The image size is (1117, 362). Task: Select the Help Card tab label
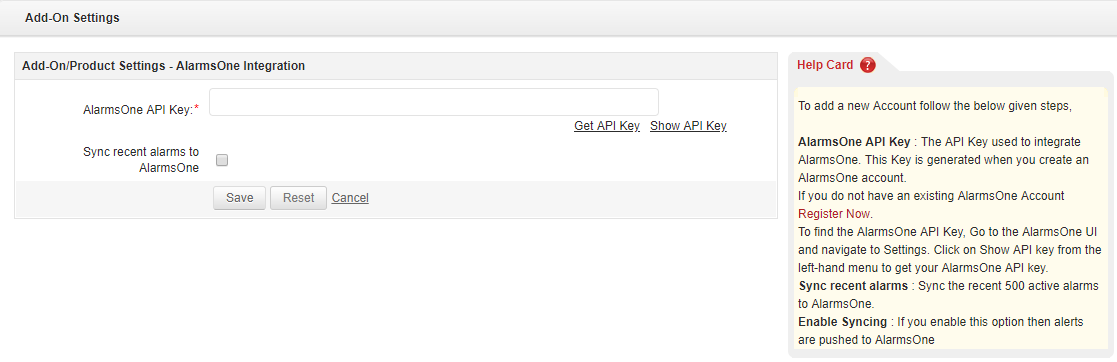[824, 65]
